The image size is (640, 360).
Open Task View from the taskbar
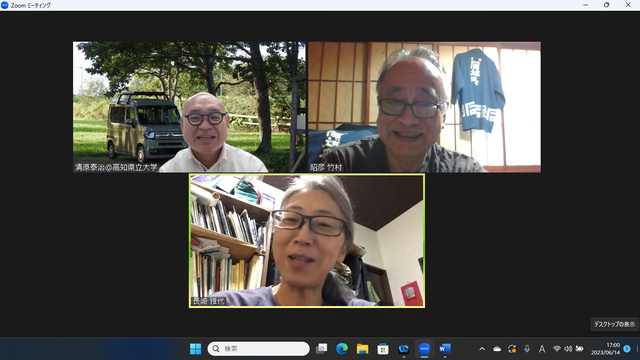322,349
